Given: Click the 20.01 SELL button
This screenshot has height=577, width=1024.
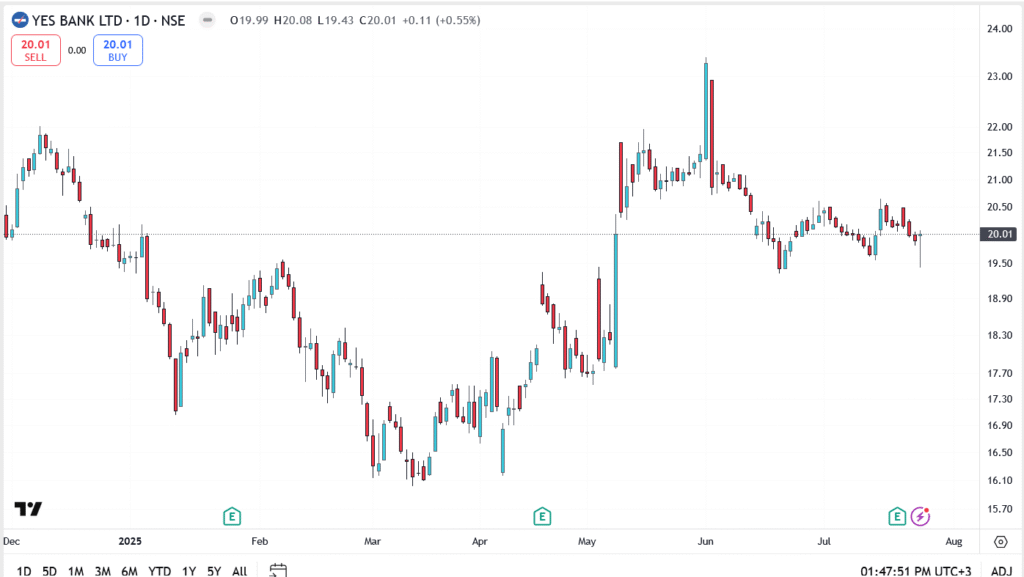Looking at the screenshot, I should coord(36,50).
